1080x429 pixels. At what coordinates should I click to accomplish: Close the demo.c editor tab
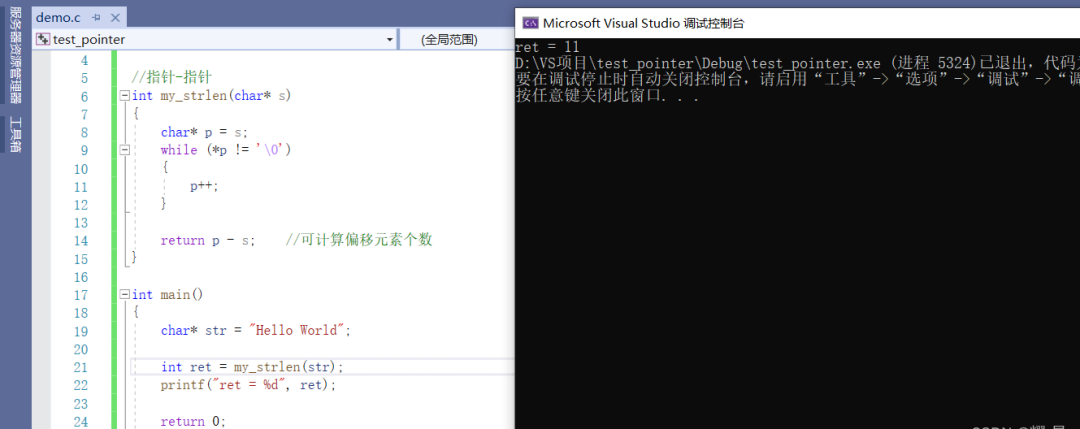[x=114, y=18]
